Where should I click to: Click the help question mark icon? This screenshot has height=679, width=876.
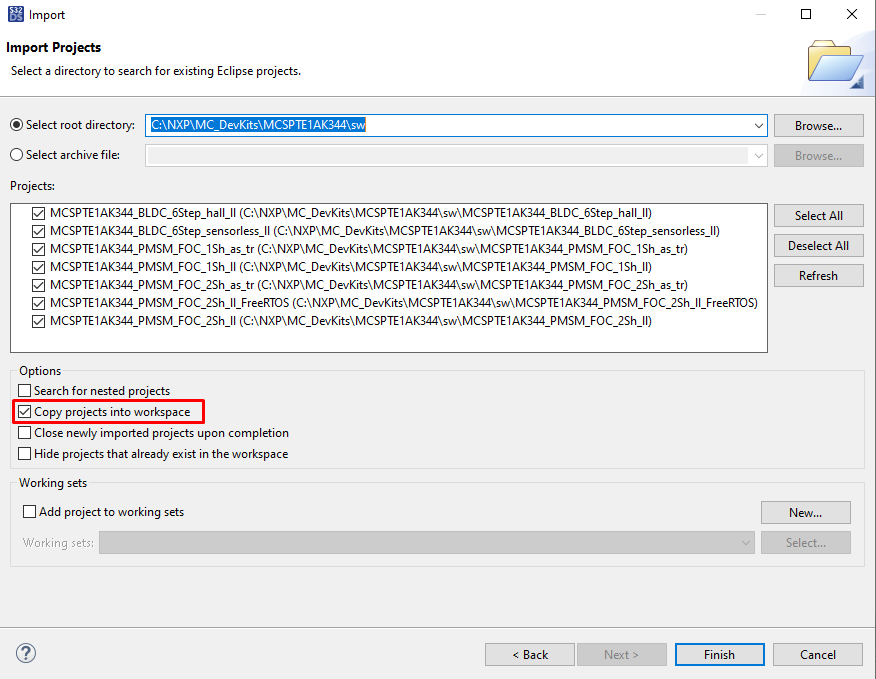(x=27, y=653)
